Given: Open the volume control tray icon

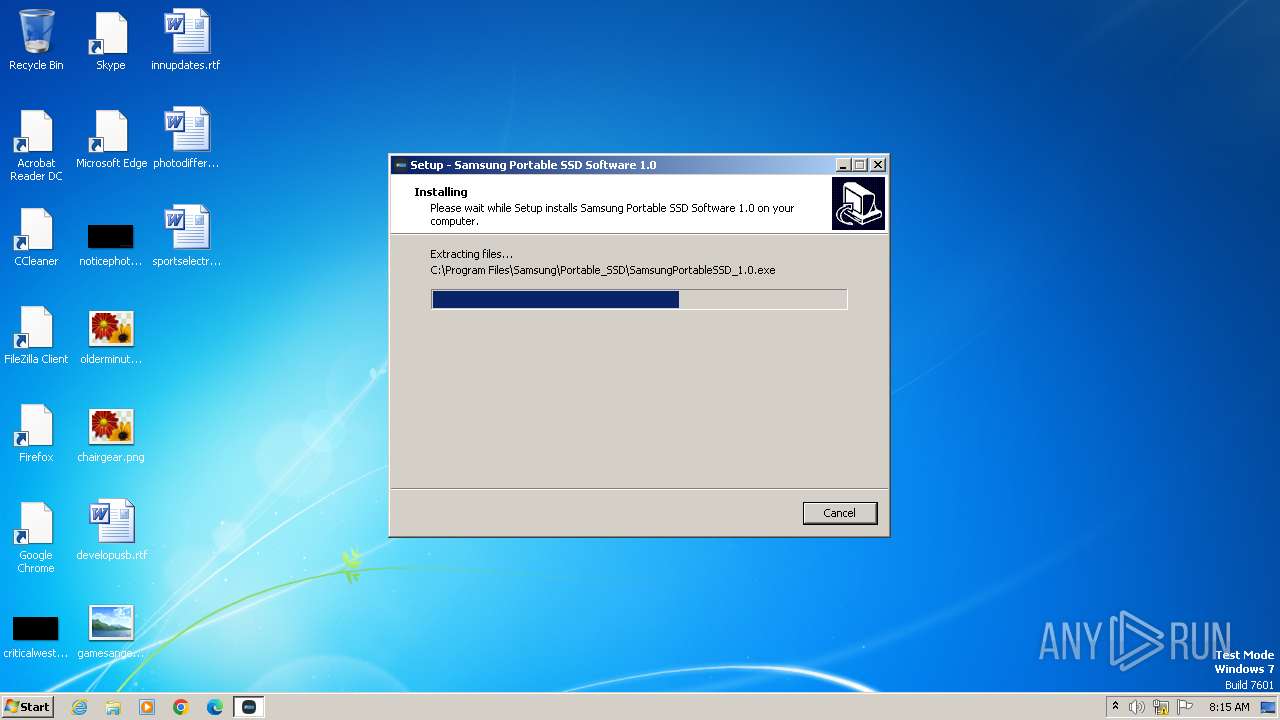Looking at the screenshot, I should (x=1137, y=707).
